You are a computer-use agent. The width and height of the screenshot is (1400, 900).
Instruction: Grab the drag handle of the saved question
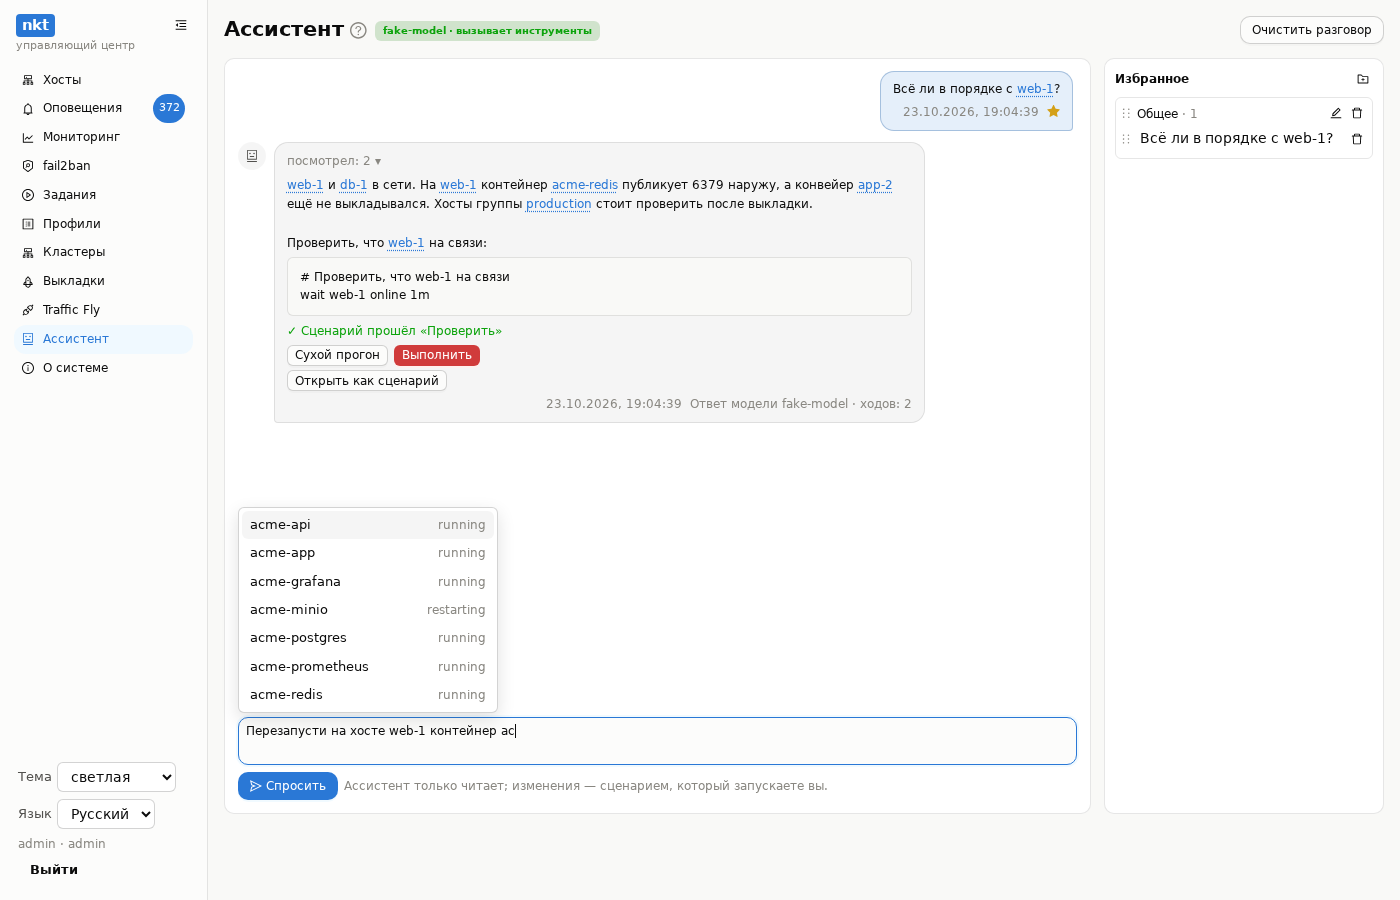coord(1126,139)
